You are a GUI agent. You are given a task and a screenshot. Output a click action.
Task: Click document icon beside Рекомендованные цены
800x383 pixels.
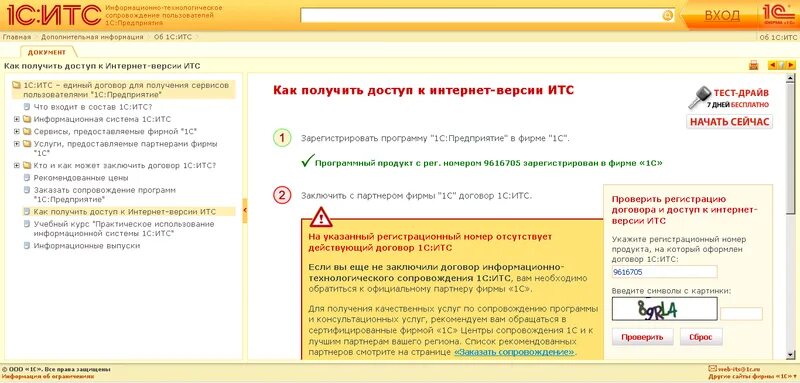click(27, 178)
